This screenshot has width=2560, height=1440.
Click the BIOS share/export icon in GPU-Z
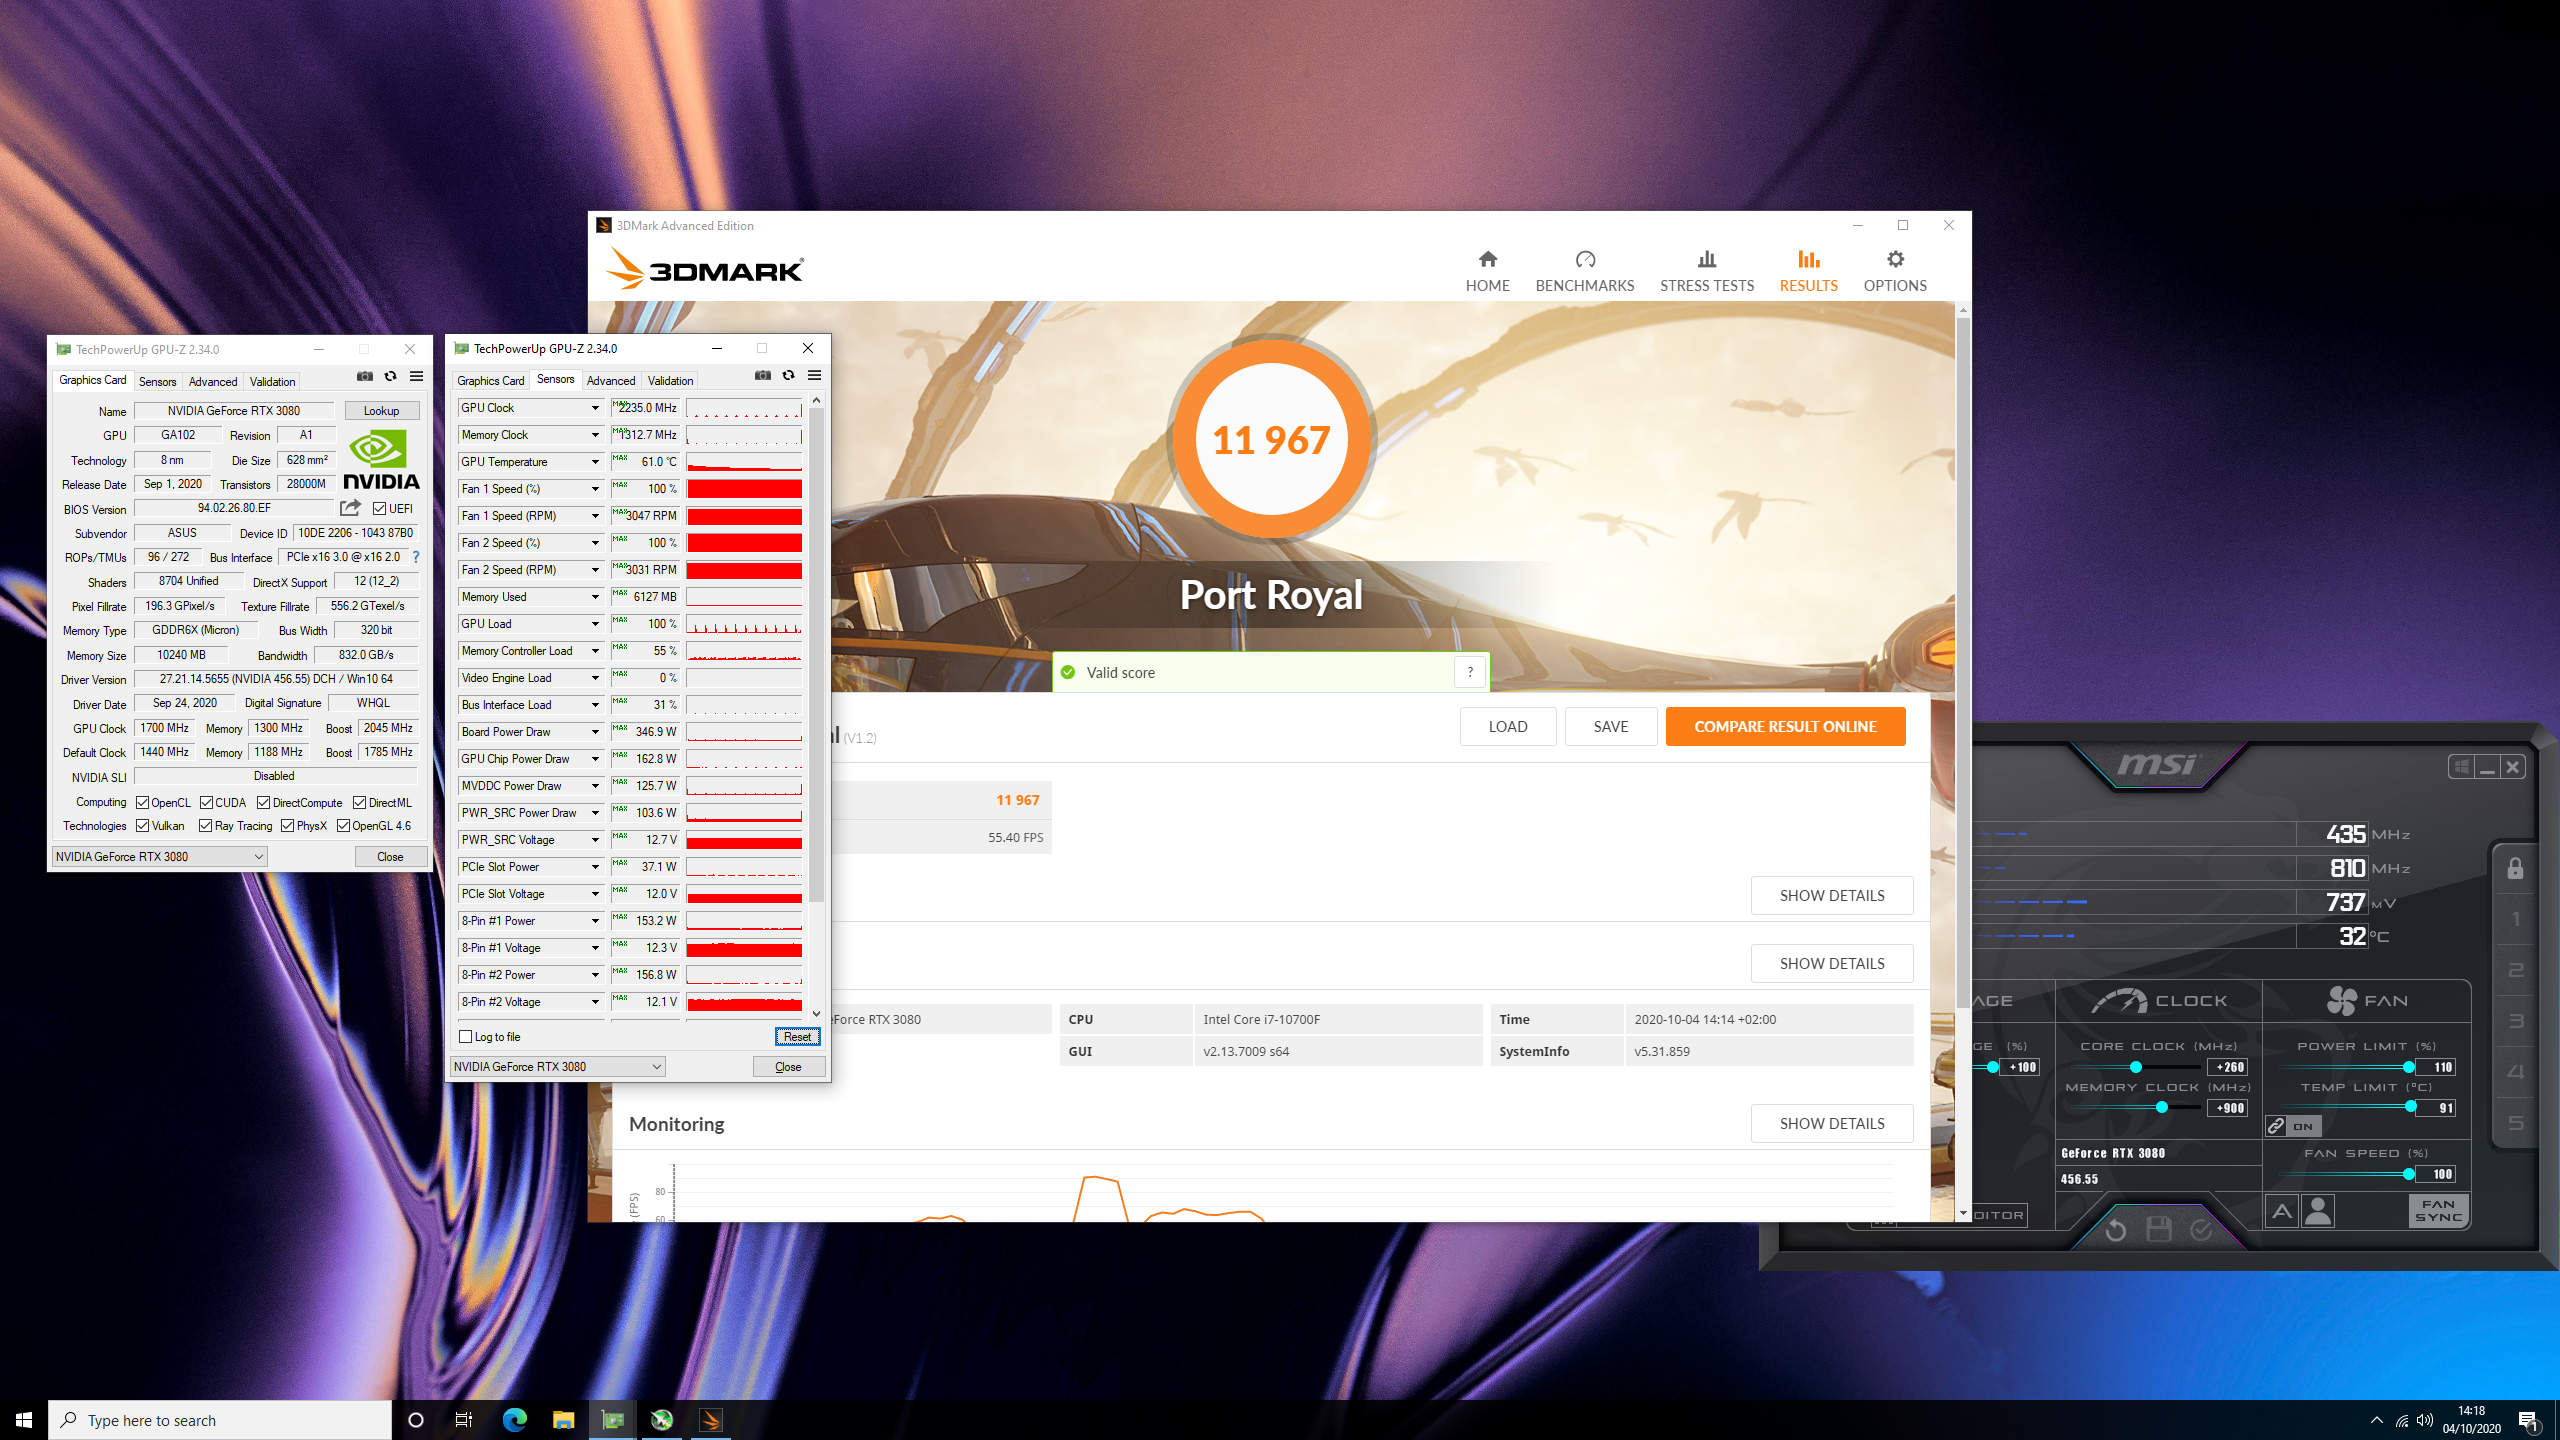350,508
